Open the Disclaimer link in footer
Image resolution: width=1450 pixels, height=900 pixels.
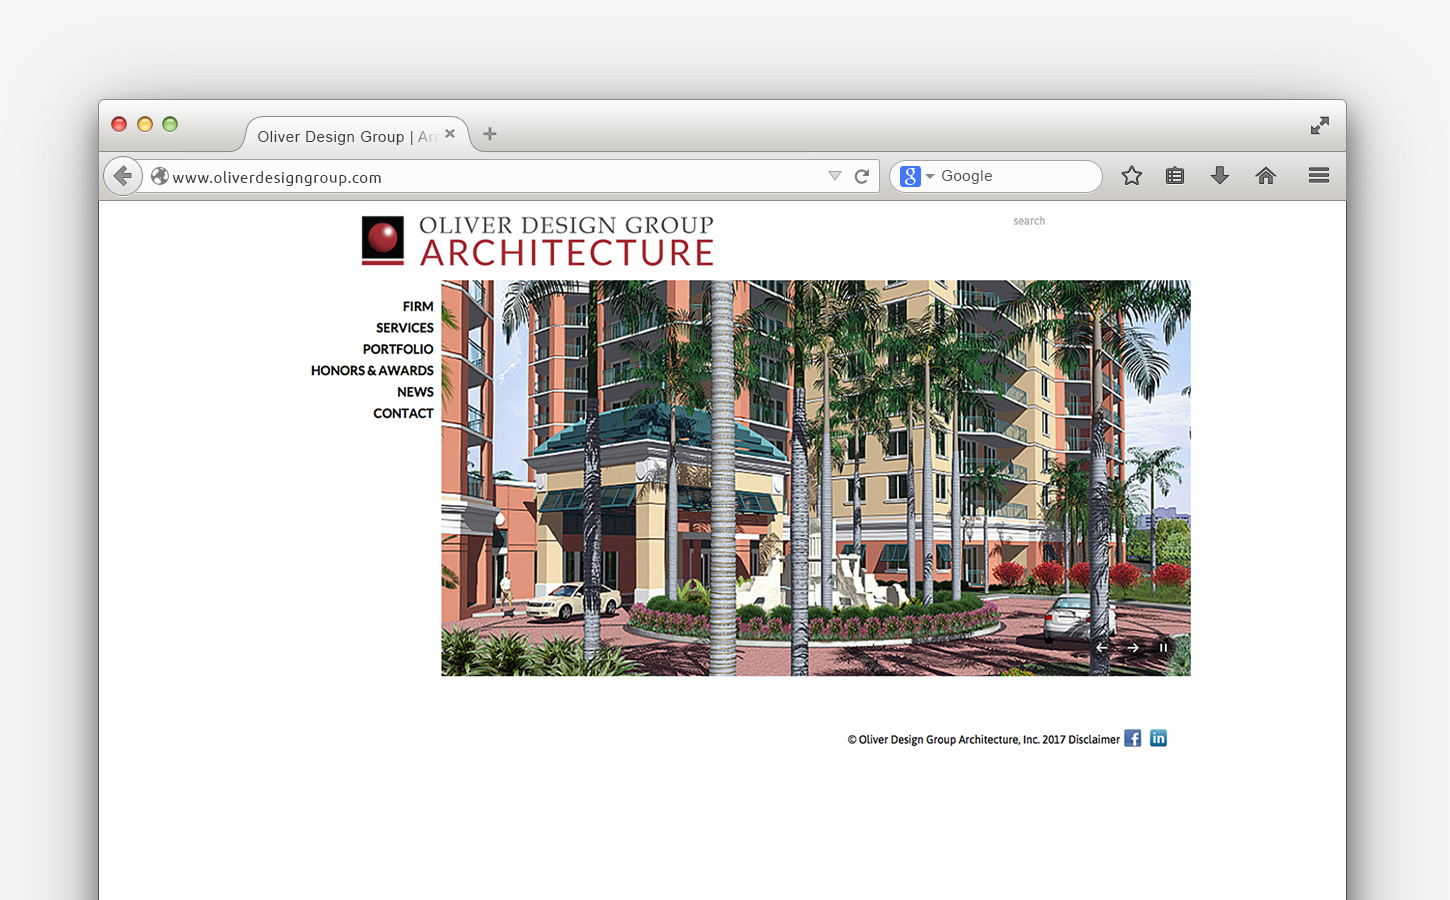[x=1094, y=740]
